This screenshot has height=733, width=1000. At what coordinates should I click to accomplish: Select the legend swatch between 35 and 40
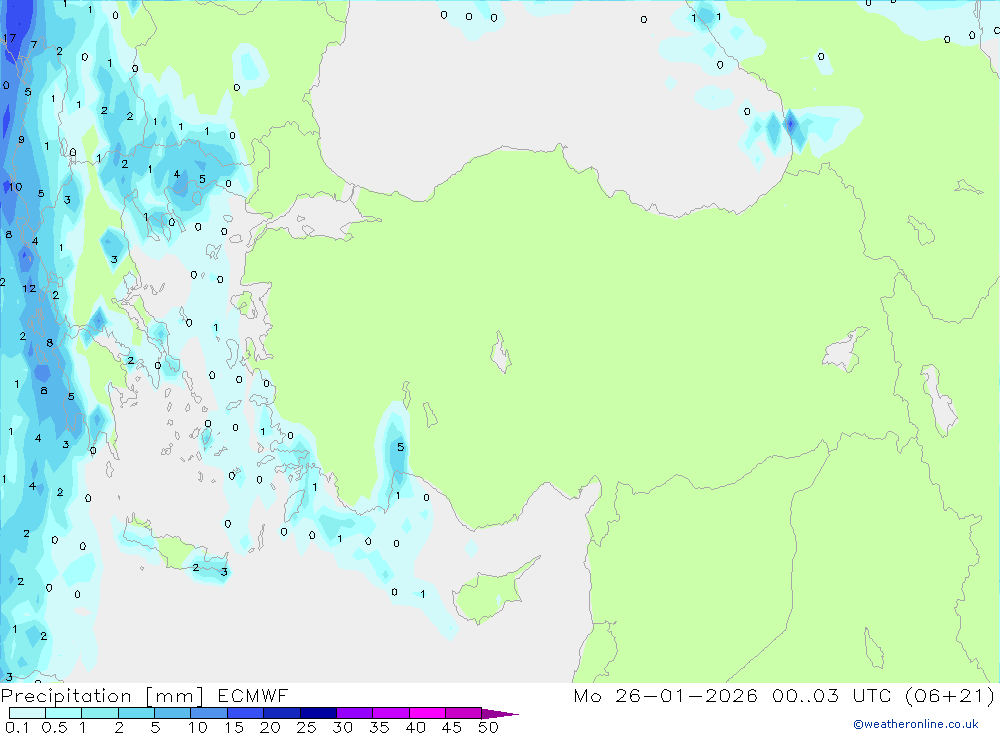[390, 713]
